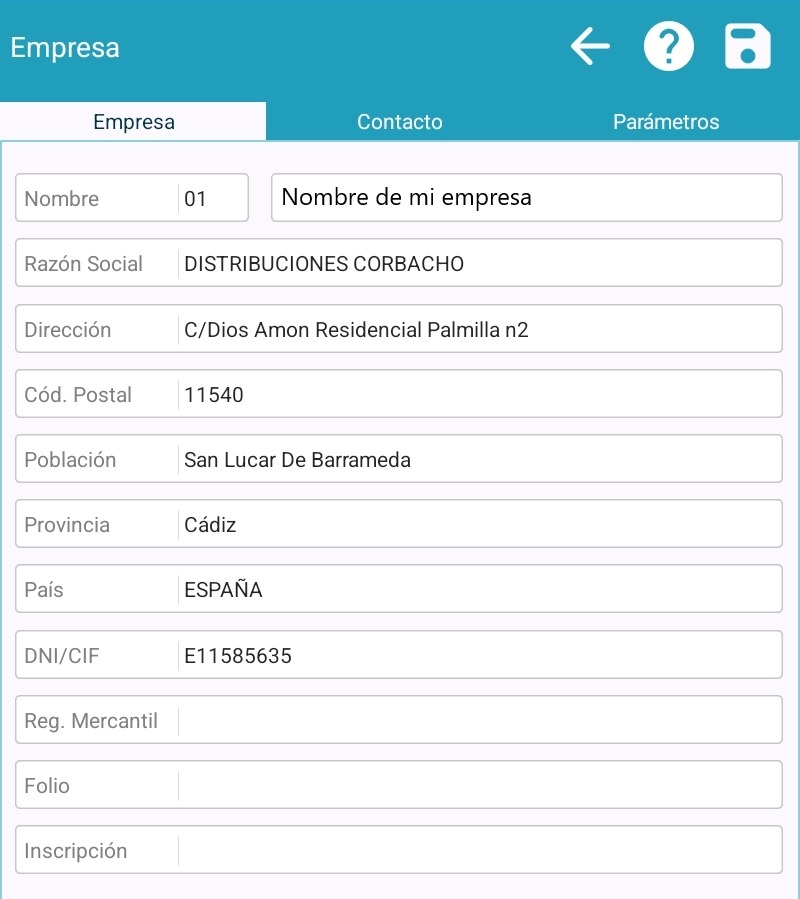
Task: Edit the Cód. Postal value 11540
Action: 478,394
